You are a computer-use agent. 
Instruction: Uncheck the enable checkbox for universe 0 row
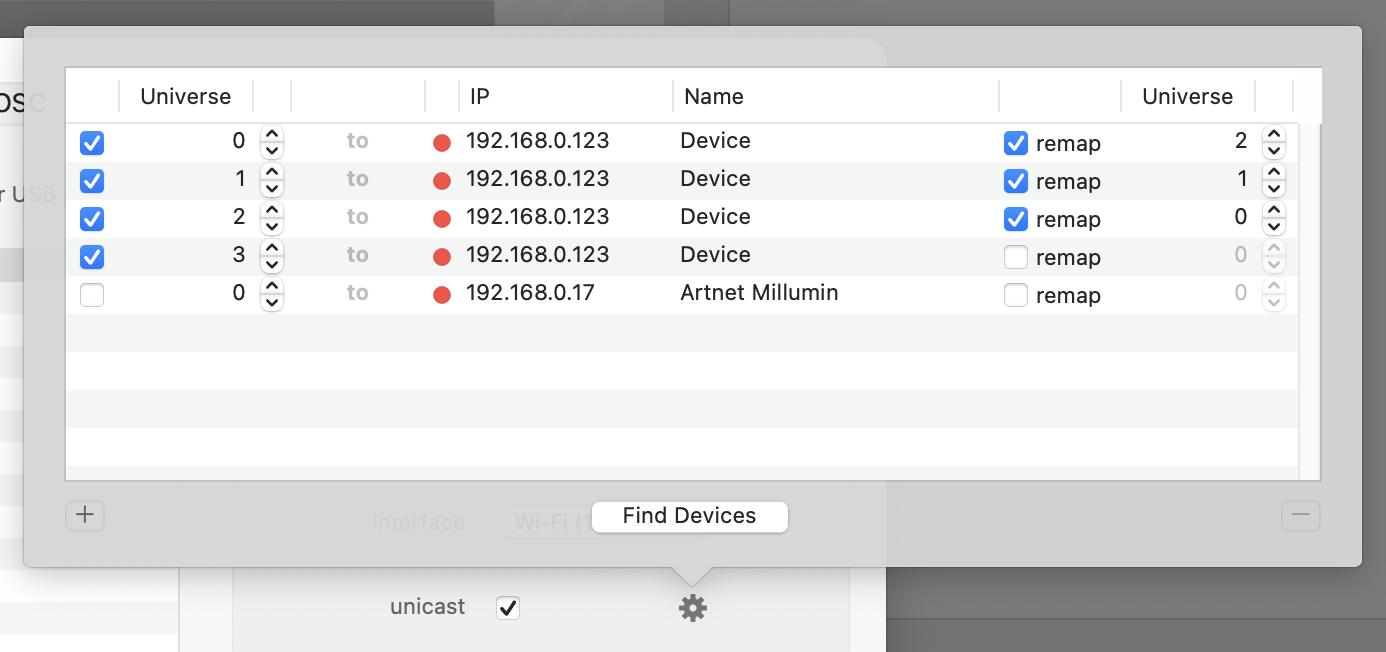click(x=92, y=143)
